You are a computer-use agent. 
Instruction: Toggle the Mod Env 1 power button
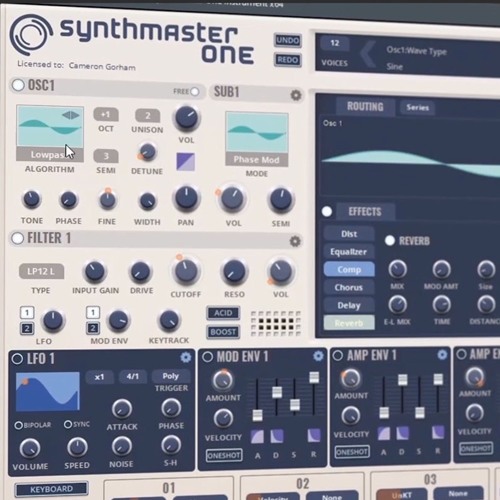pyautogui.click(x=207, y=357)
